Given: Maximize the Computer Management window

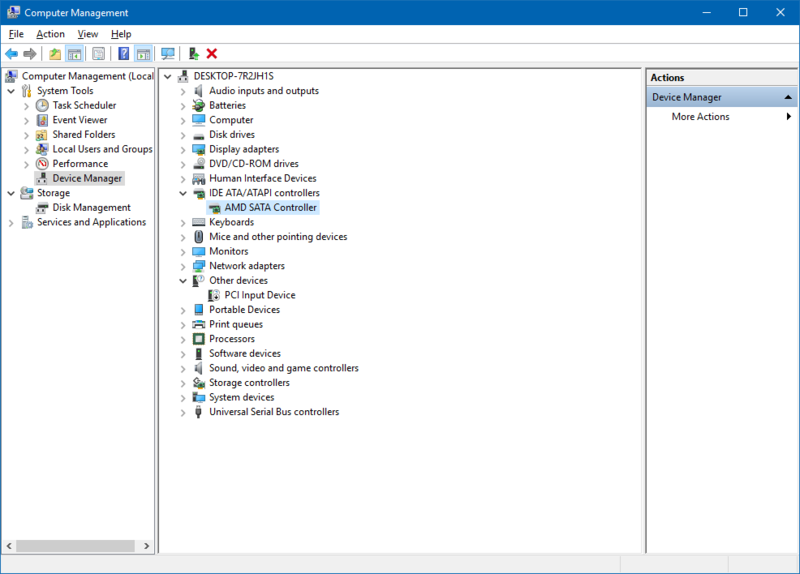Looking at the screenshot, I should [x=743, y=12].
